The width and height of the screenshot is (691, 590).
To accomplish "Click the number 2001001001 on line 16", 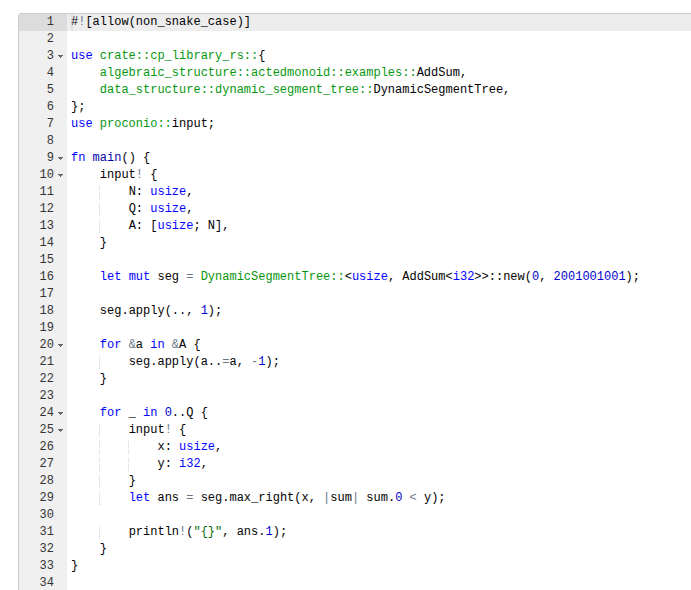I will [x=590, y=276].
